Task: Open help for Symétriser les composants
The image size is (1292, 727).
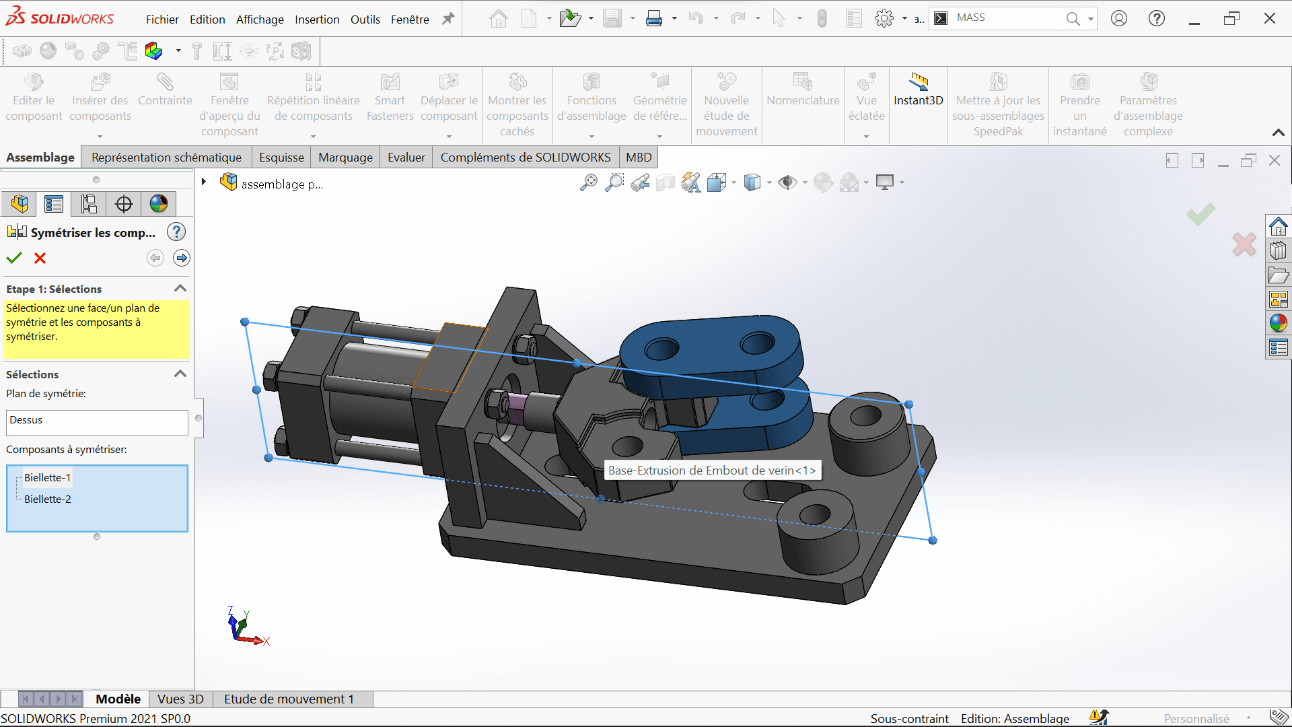Action: pos(176,232)
